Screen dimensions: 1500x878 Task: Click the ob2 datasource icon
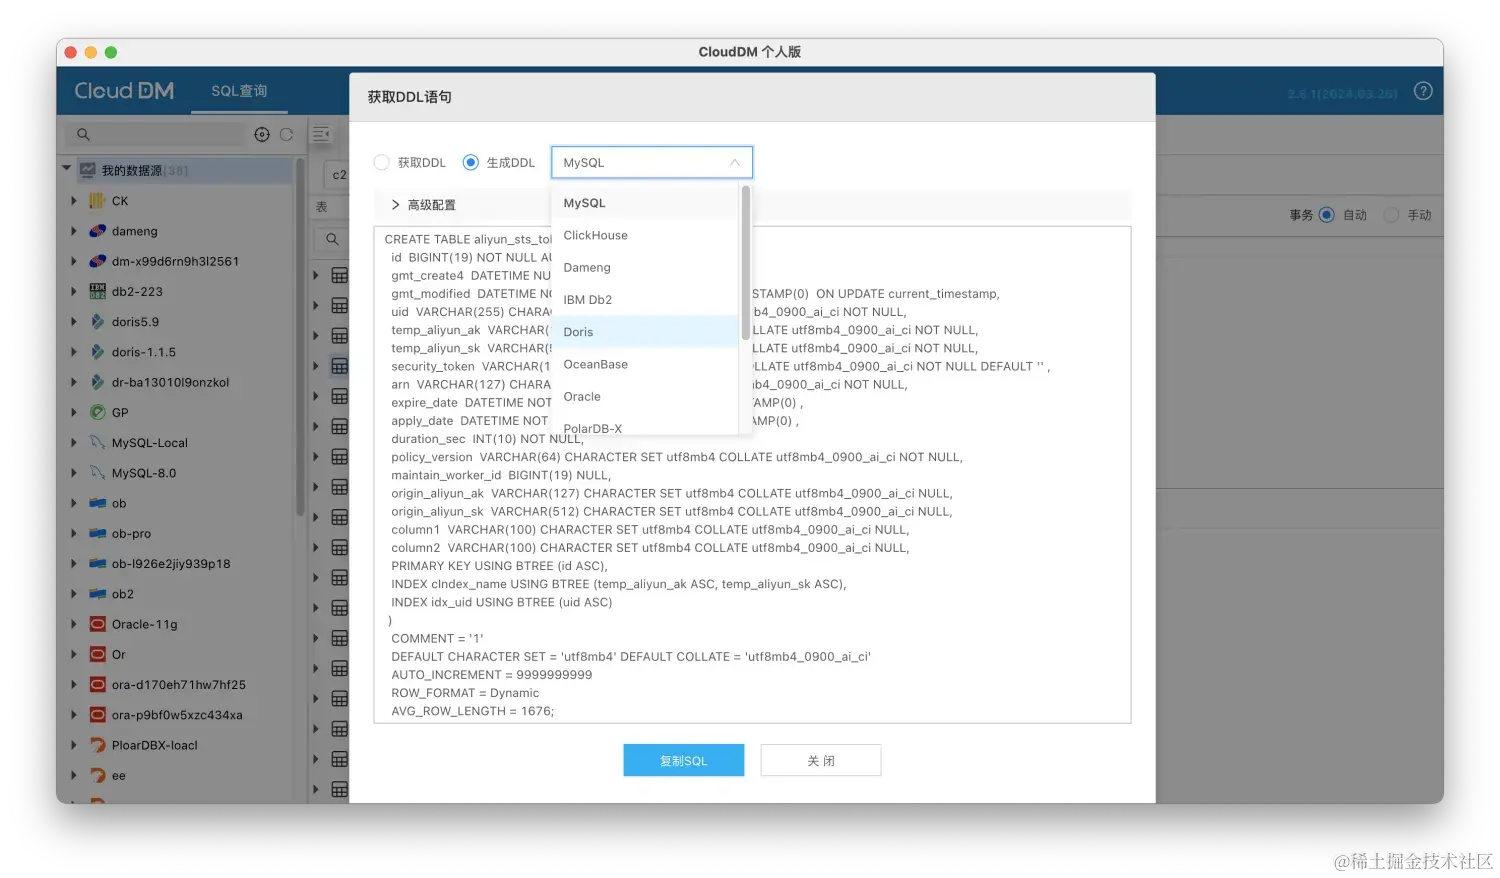pyautogui.click(x=97, y=594)
